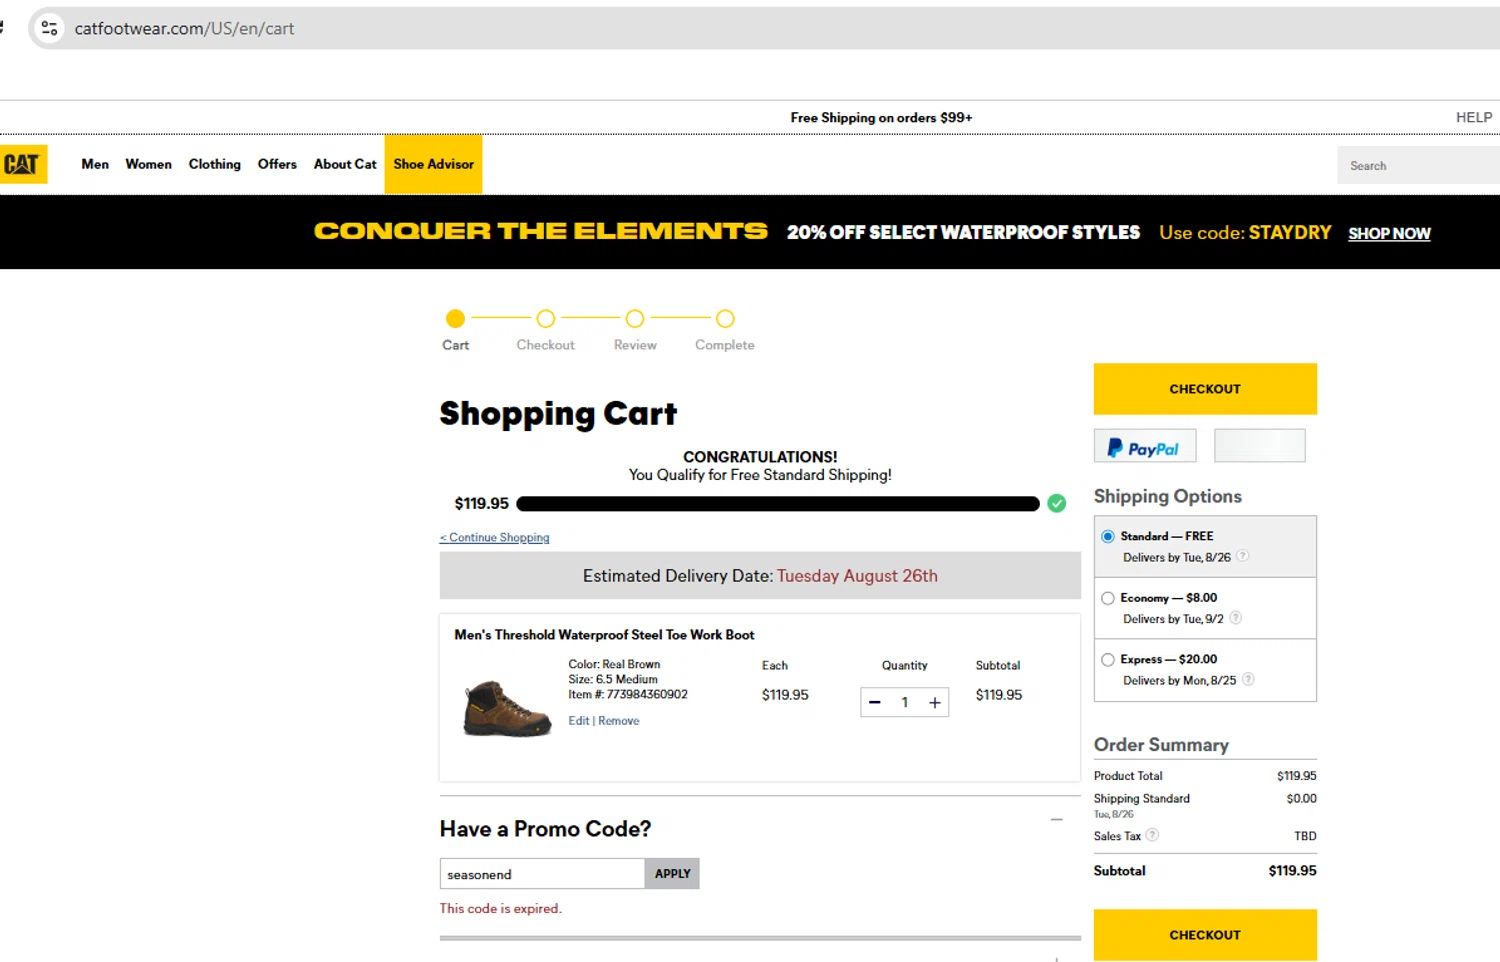
Task: Open the Shoe Advisor tab
Action: pyautogui.click(x=433, y=164)
